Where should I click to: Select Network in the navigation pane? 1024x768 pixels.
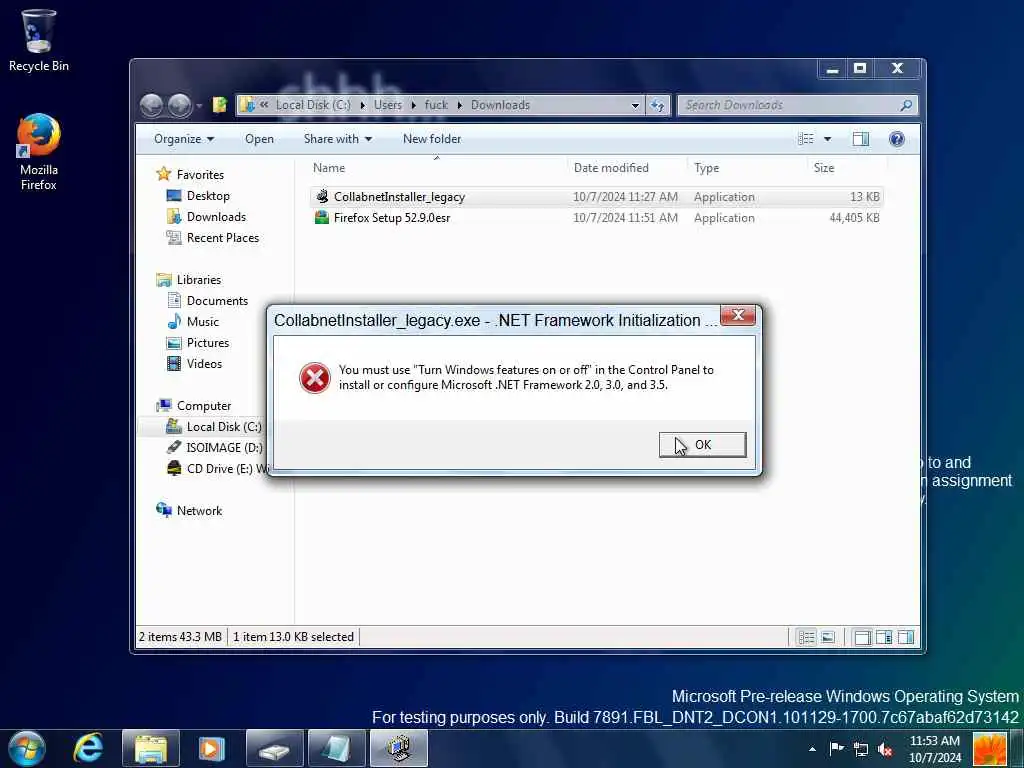199,511
